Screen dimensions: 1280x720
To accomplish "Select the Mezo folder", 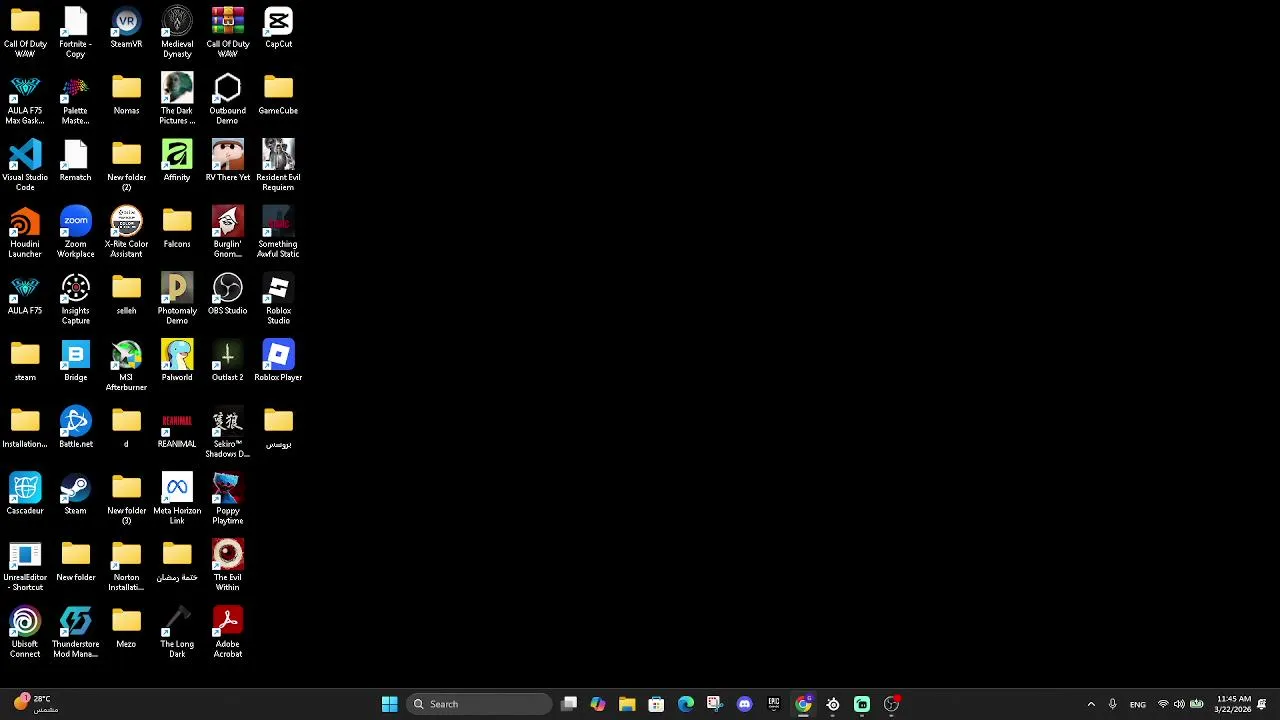I will click(126, 630).
